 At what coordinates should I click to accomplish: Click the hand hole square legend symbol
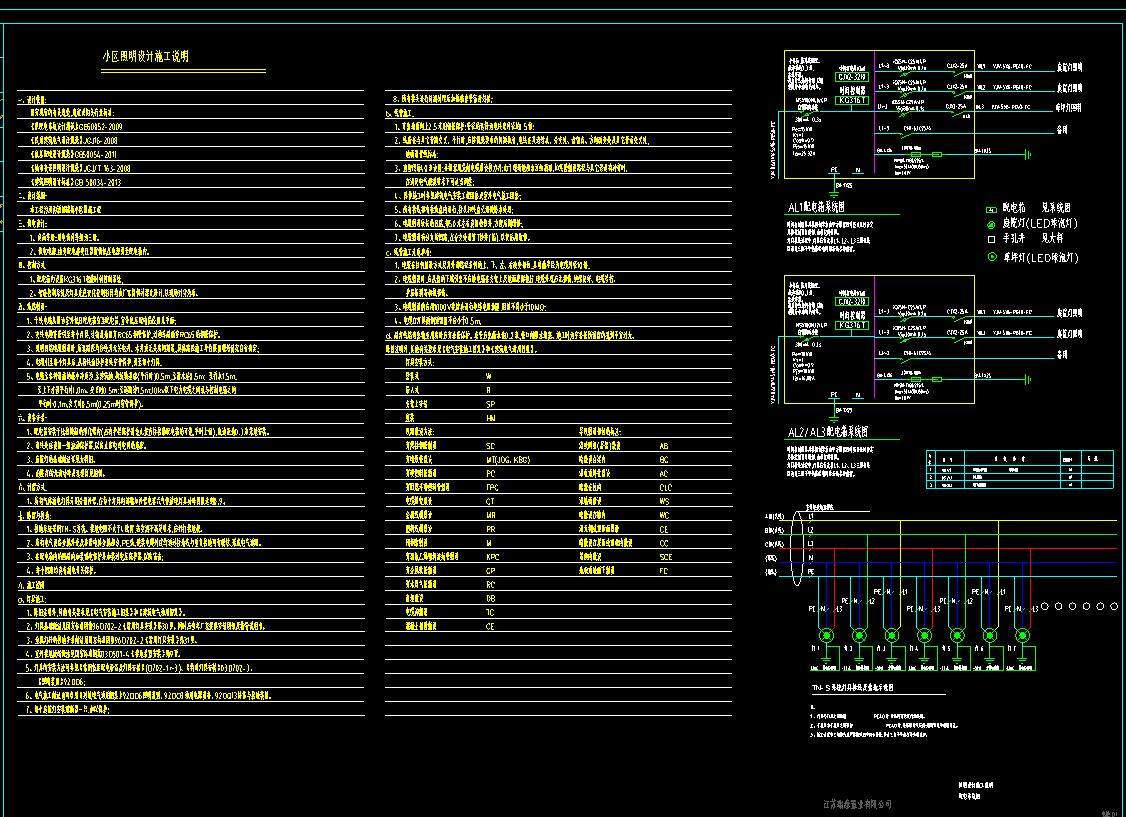click(991, 240)
